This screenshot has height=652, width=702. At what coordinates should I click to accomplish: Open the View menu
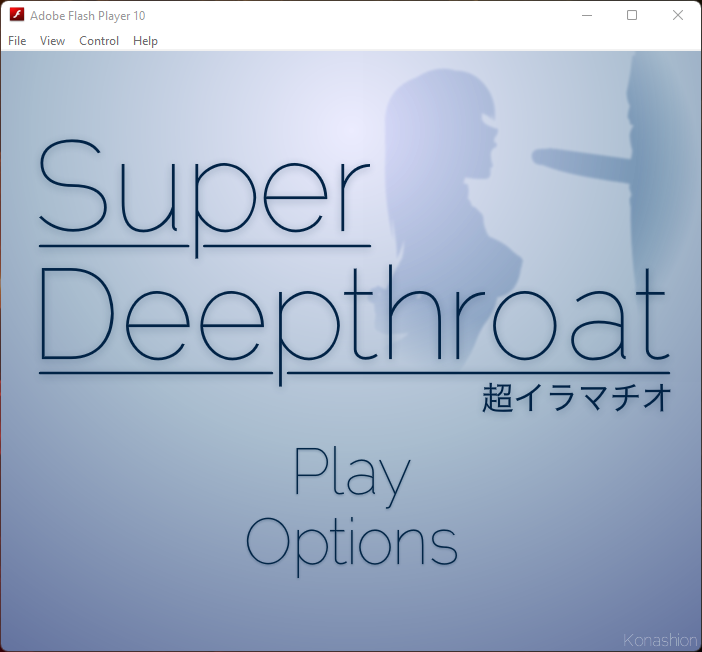(52, 41)
